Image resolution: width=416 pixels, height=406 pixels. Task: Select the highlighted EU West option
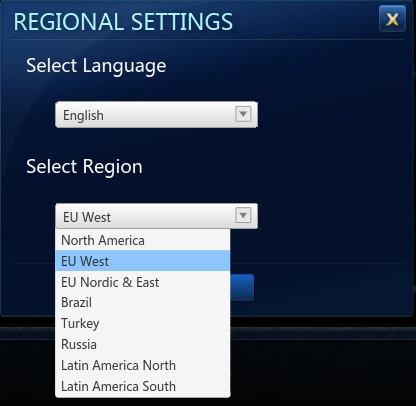tap(143, 261)
